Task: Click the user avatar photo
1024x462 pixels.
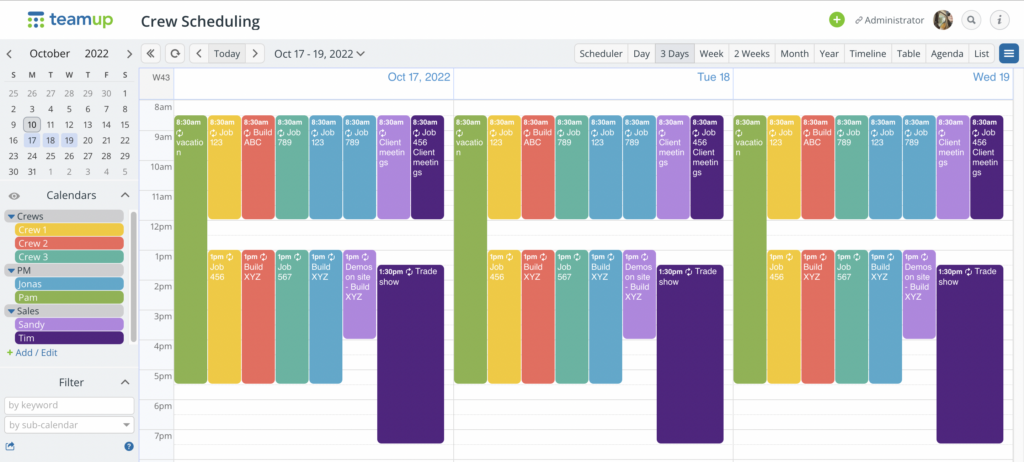Action: (942, 20)
